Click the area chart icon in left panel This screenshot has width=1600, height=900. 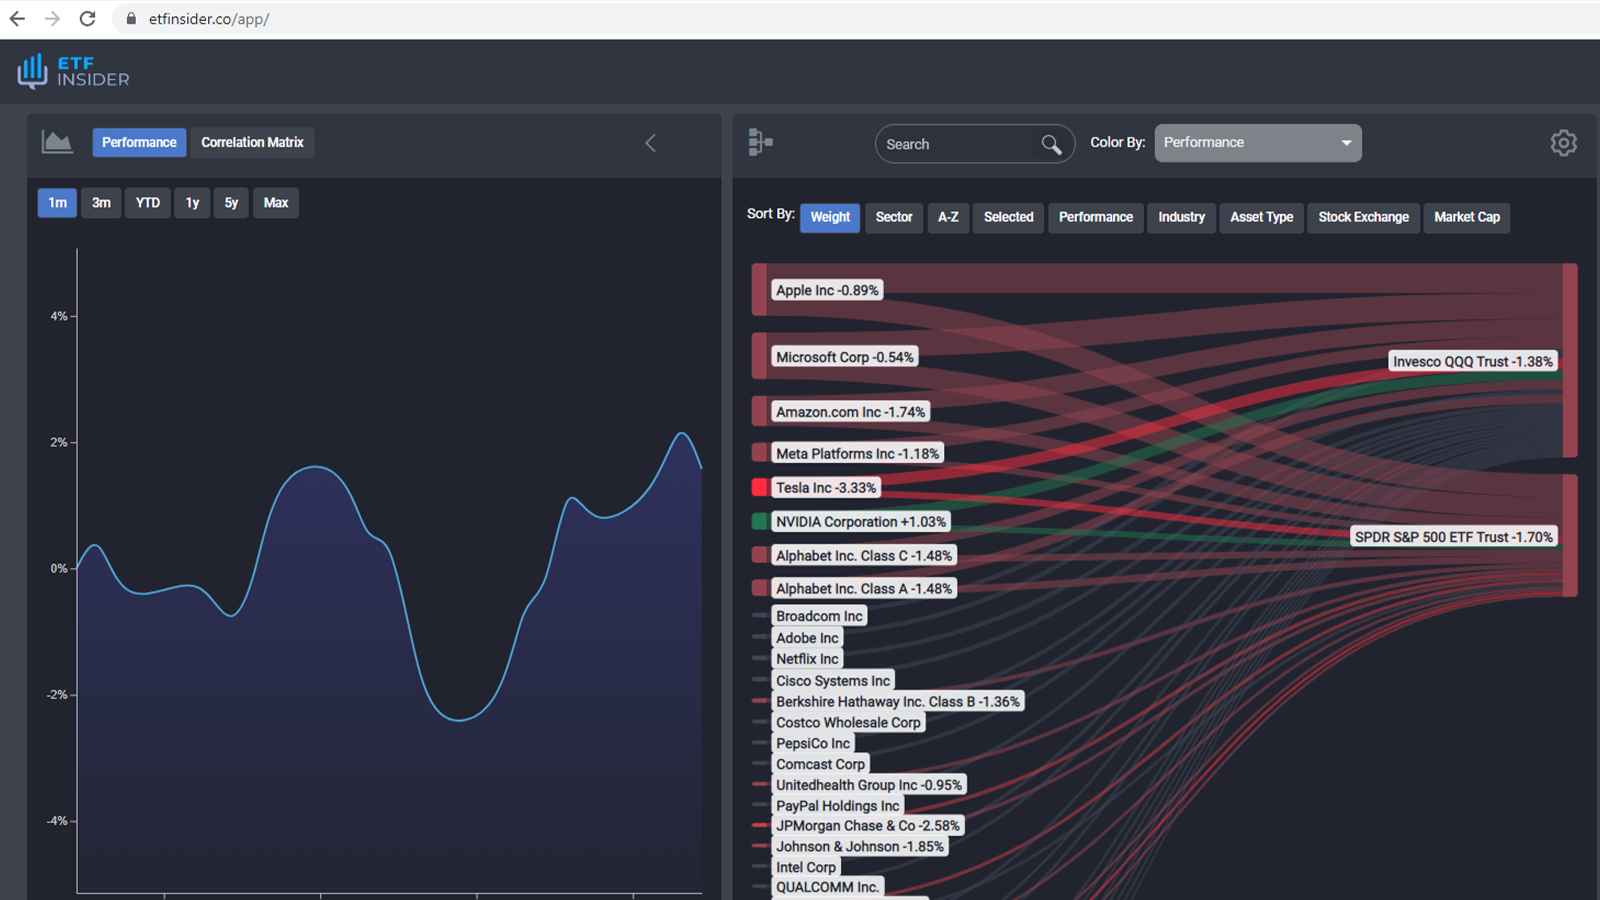[x=57, y=142]
